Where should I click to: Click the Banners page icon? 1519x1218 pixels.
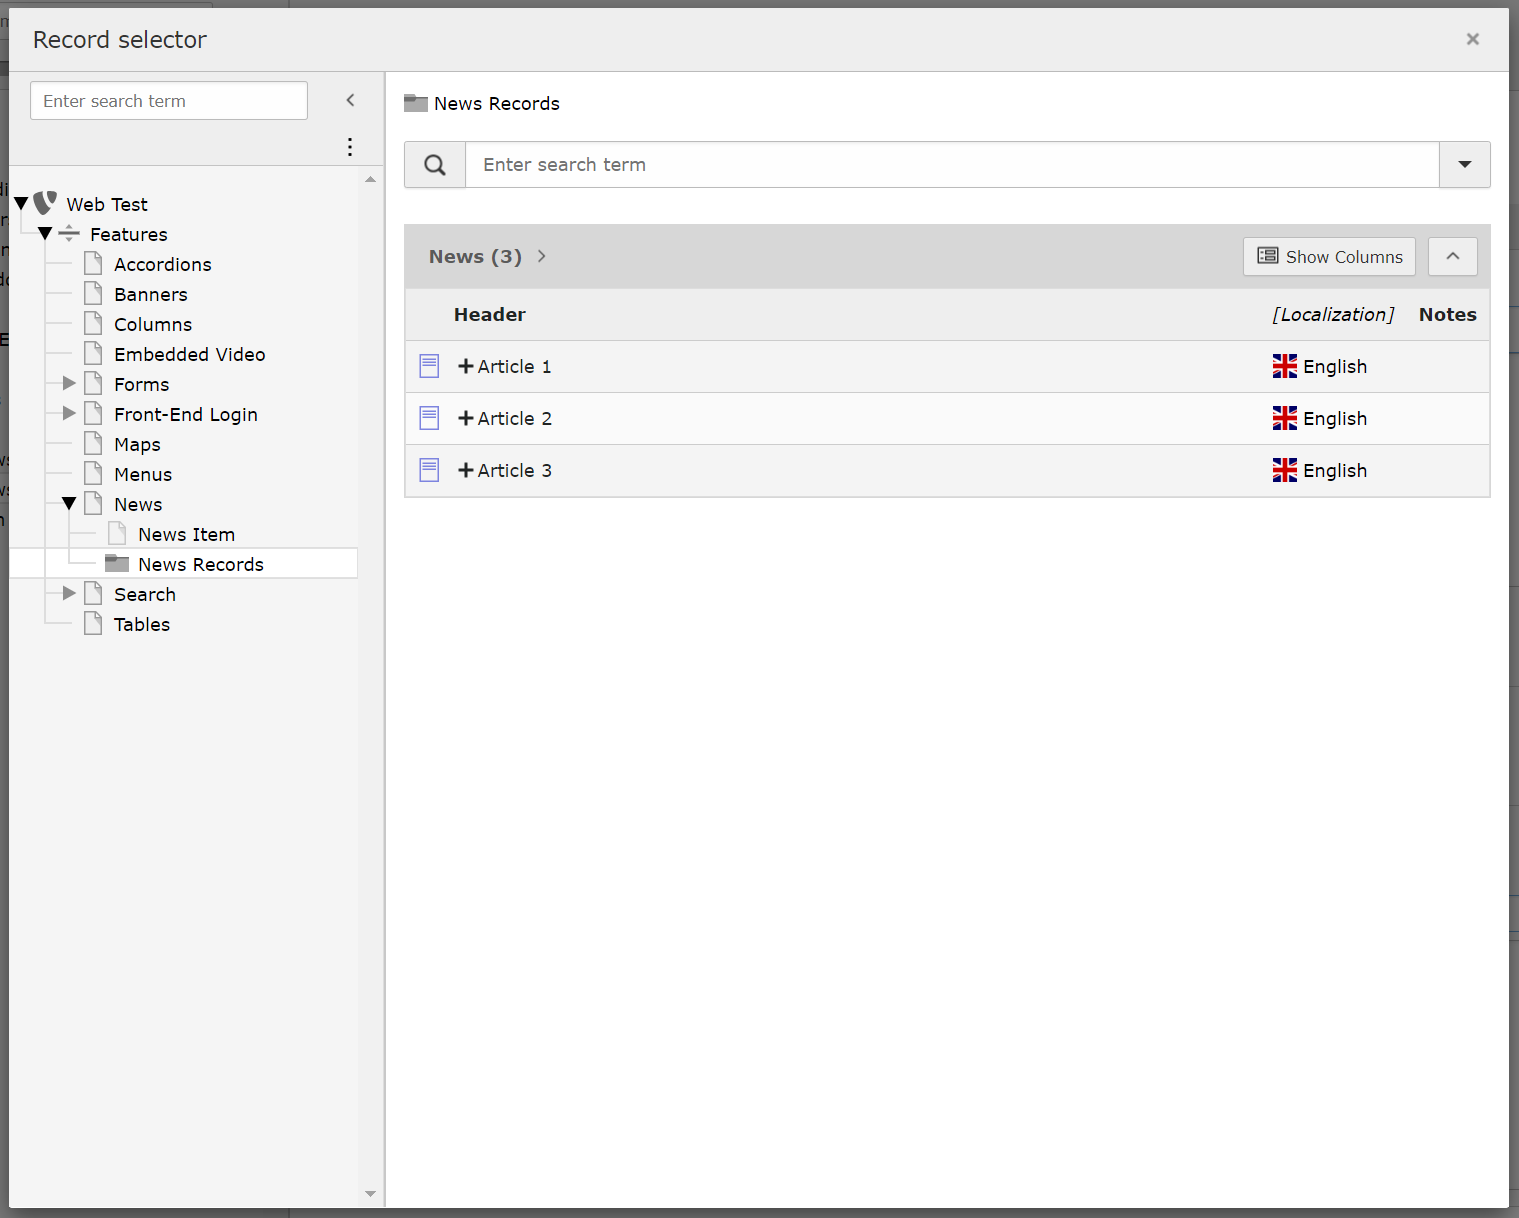click(93, 294)
